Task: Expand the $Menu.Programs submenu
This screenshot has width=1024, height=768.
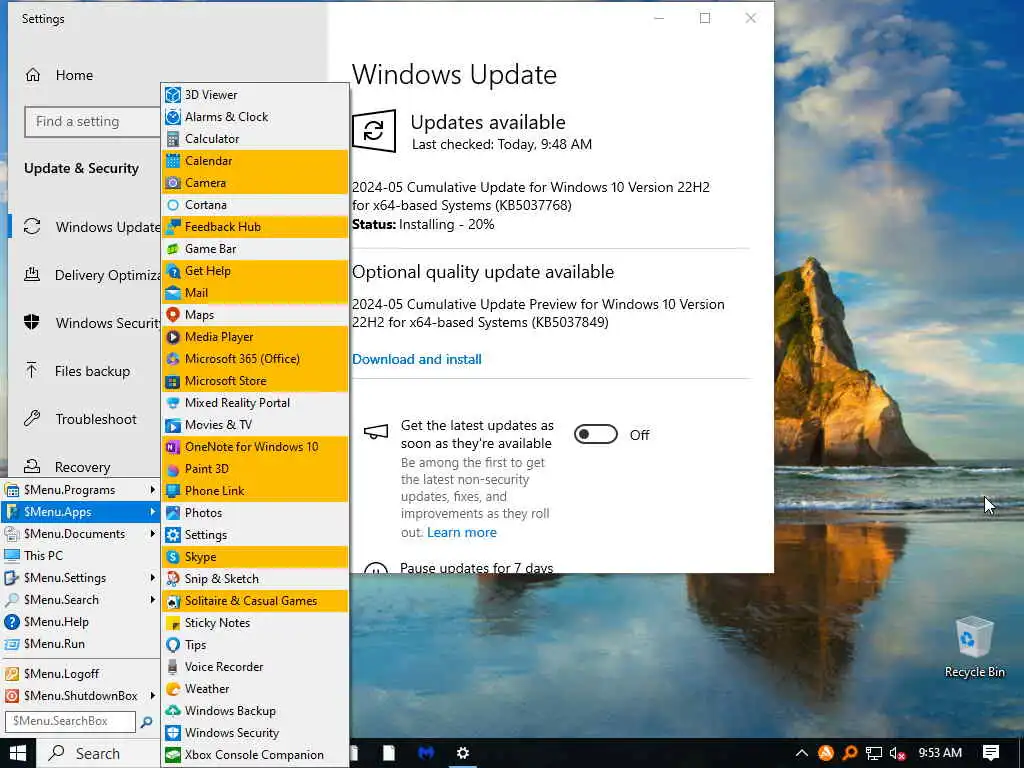Action: (x=80, y=490)
